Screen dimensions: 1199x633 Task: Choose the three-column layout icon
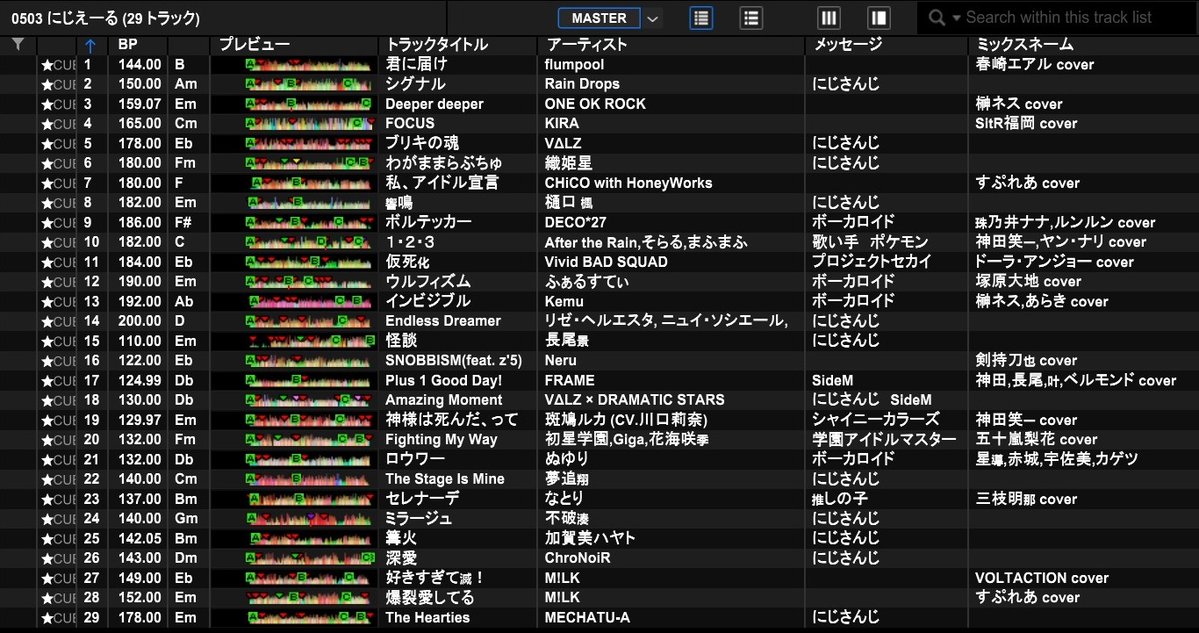[x=828, y=18]
